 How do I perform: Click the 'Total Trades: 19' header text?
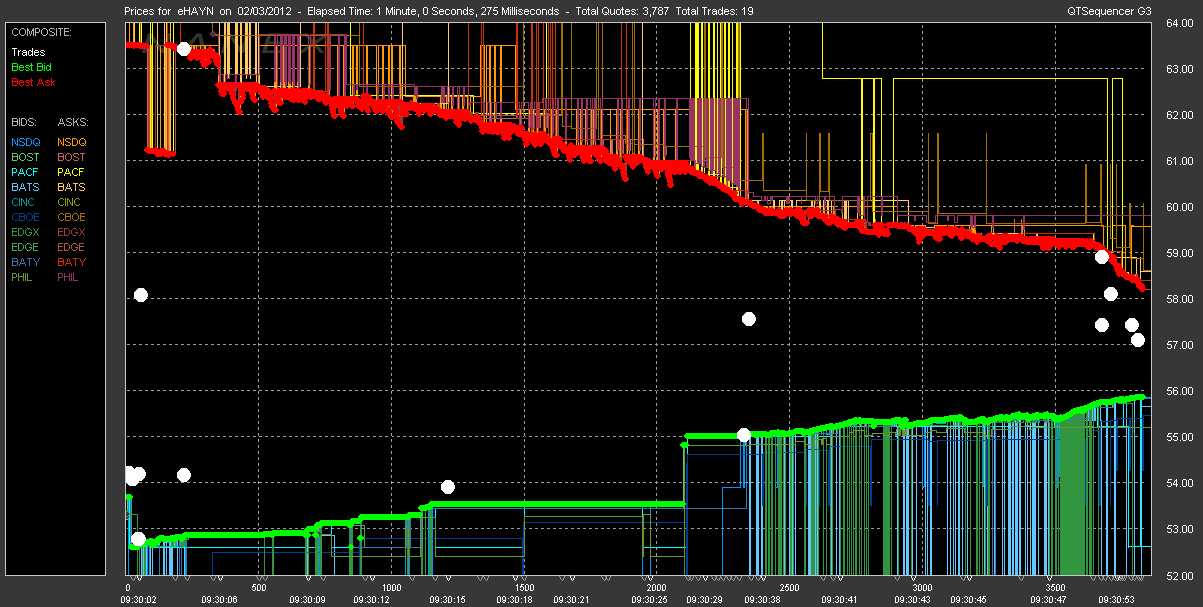point(715,10)
